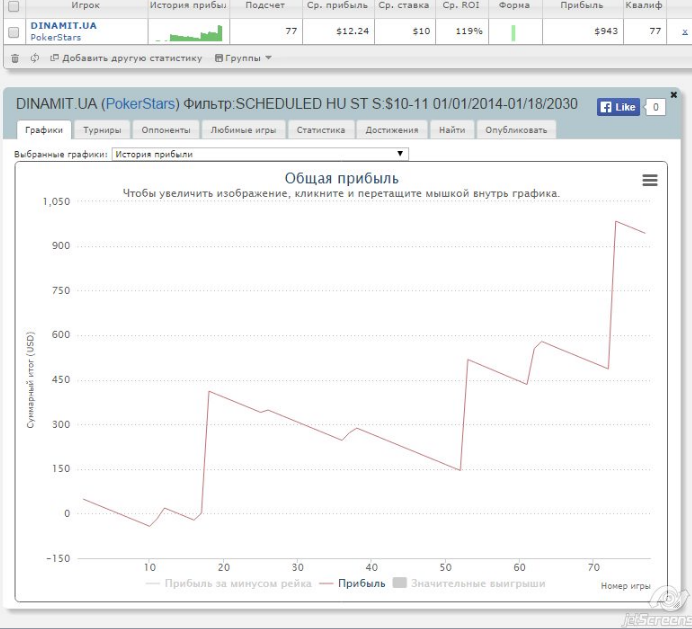Open the DINAMIT.UA player link
Viewport: 692px width, 629px height.
[x=64, y=25]
